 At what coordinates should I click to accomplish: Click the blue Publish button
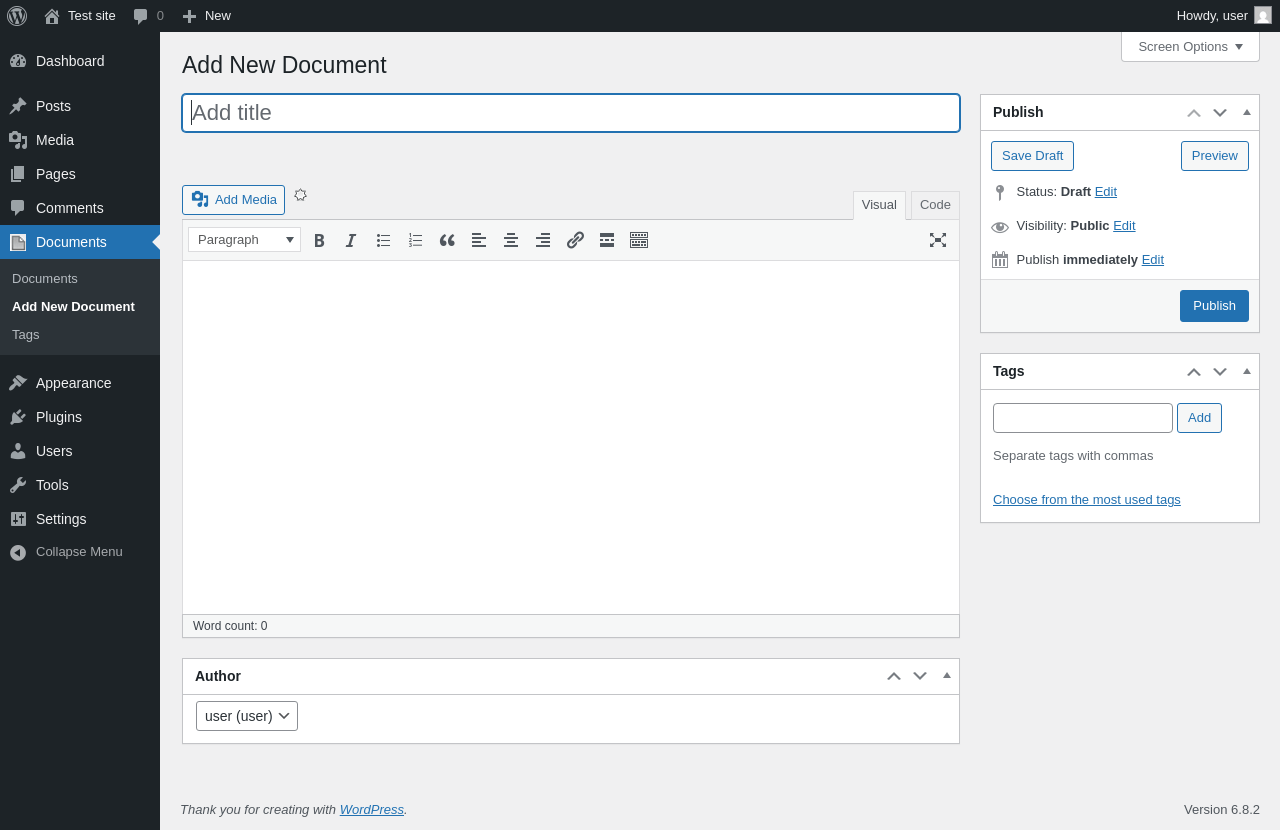(x=1214, y=306)
